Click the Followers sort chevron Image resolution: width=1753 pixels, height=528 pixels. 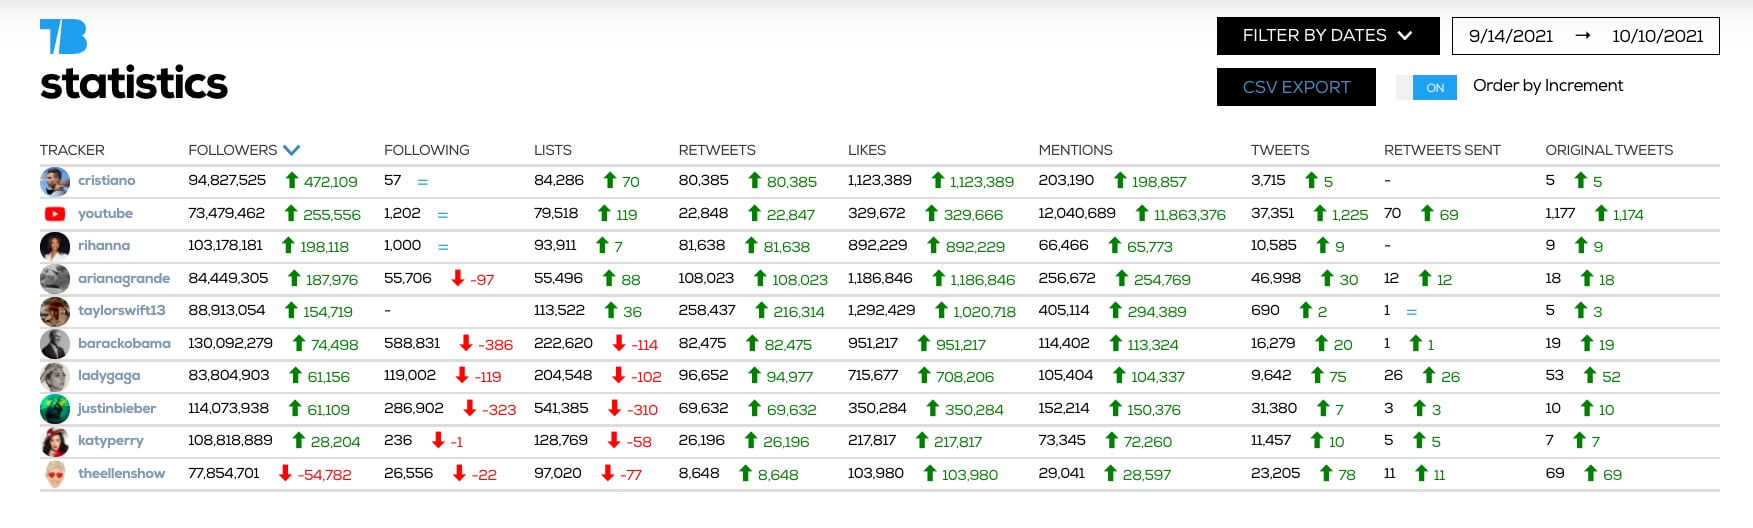pyautogui.click(x=291, y=150)
